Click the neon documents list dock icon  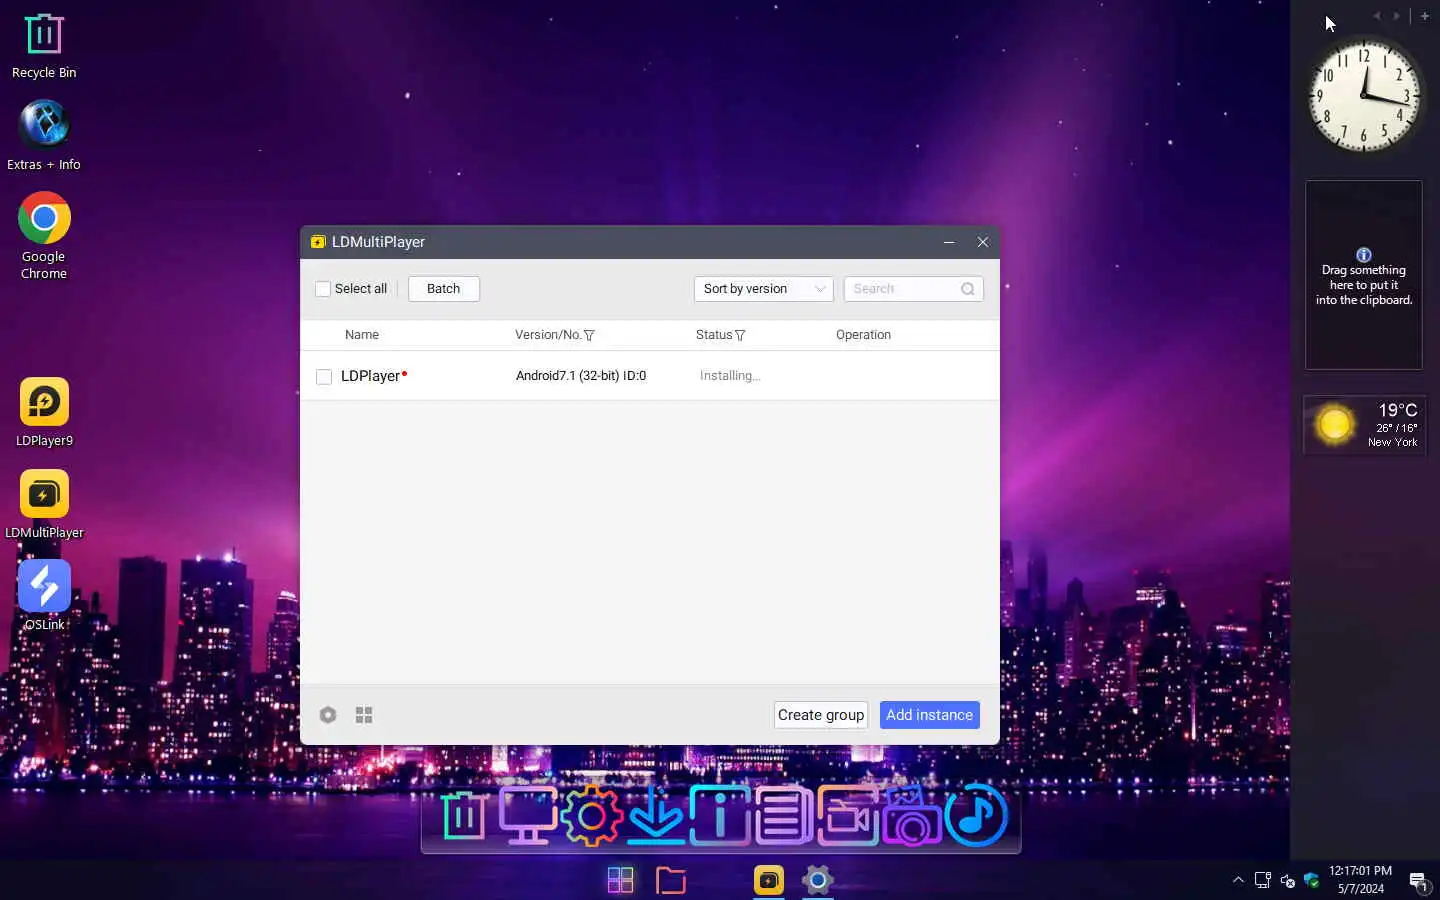783,816
